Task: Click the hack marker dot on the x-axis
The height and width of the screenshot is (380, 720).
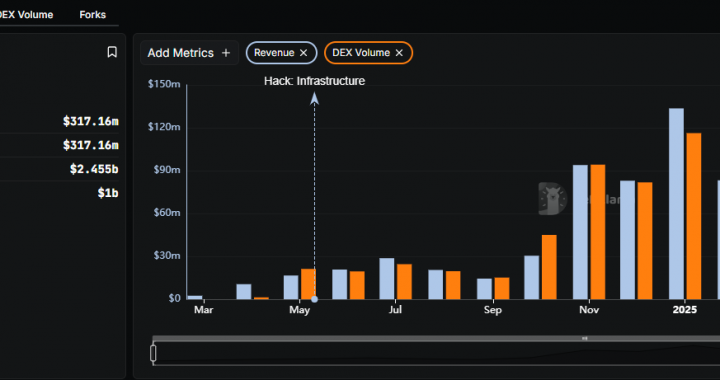Action: coord(315,299)
